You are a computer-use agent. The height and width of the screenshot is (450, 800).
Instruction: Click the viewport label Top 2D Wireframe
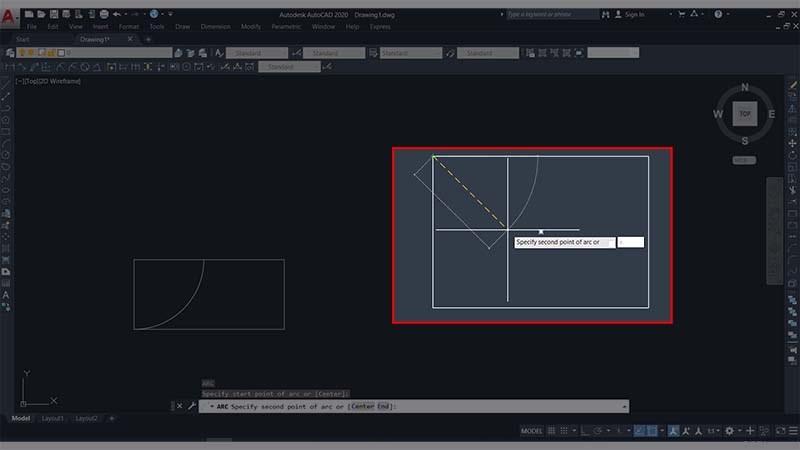[48, 81]
